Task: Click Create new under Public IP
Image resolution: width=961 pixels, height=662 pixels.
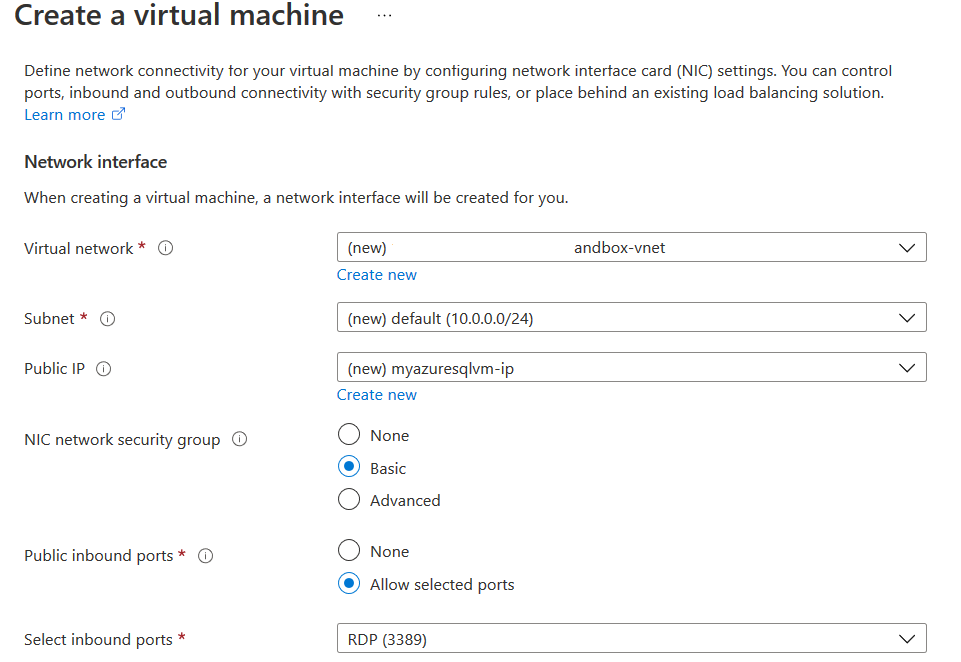Action: pyautogui.click(x=377, y=395)
